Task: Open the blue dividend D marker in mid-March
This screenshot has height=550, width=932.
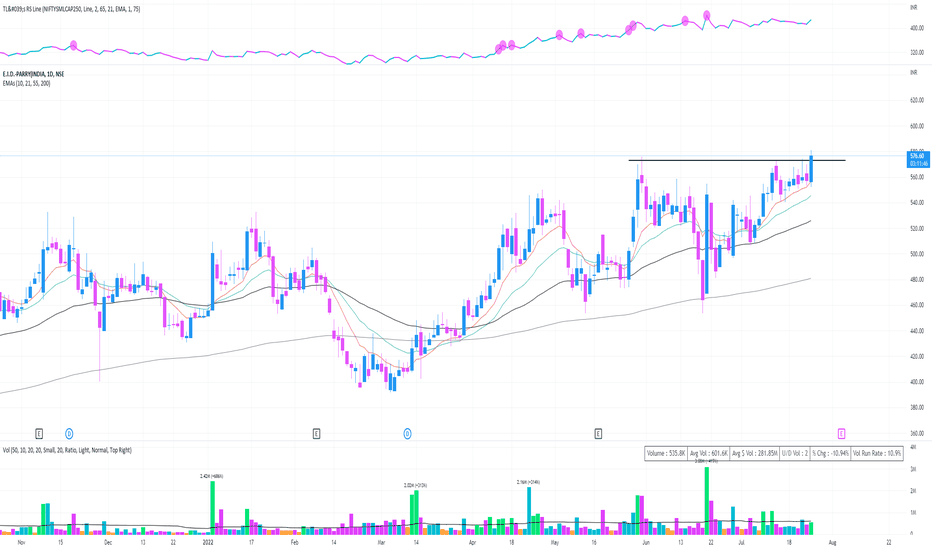Action: pyautogui.click(x=407, y=433)
